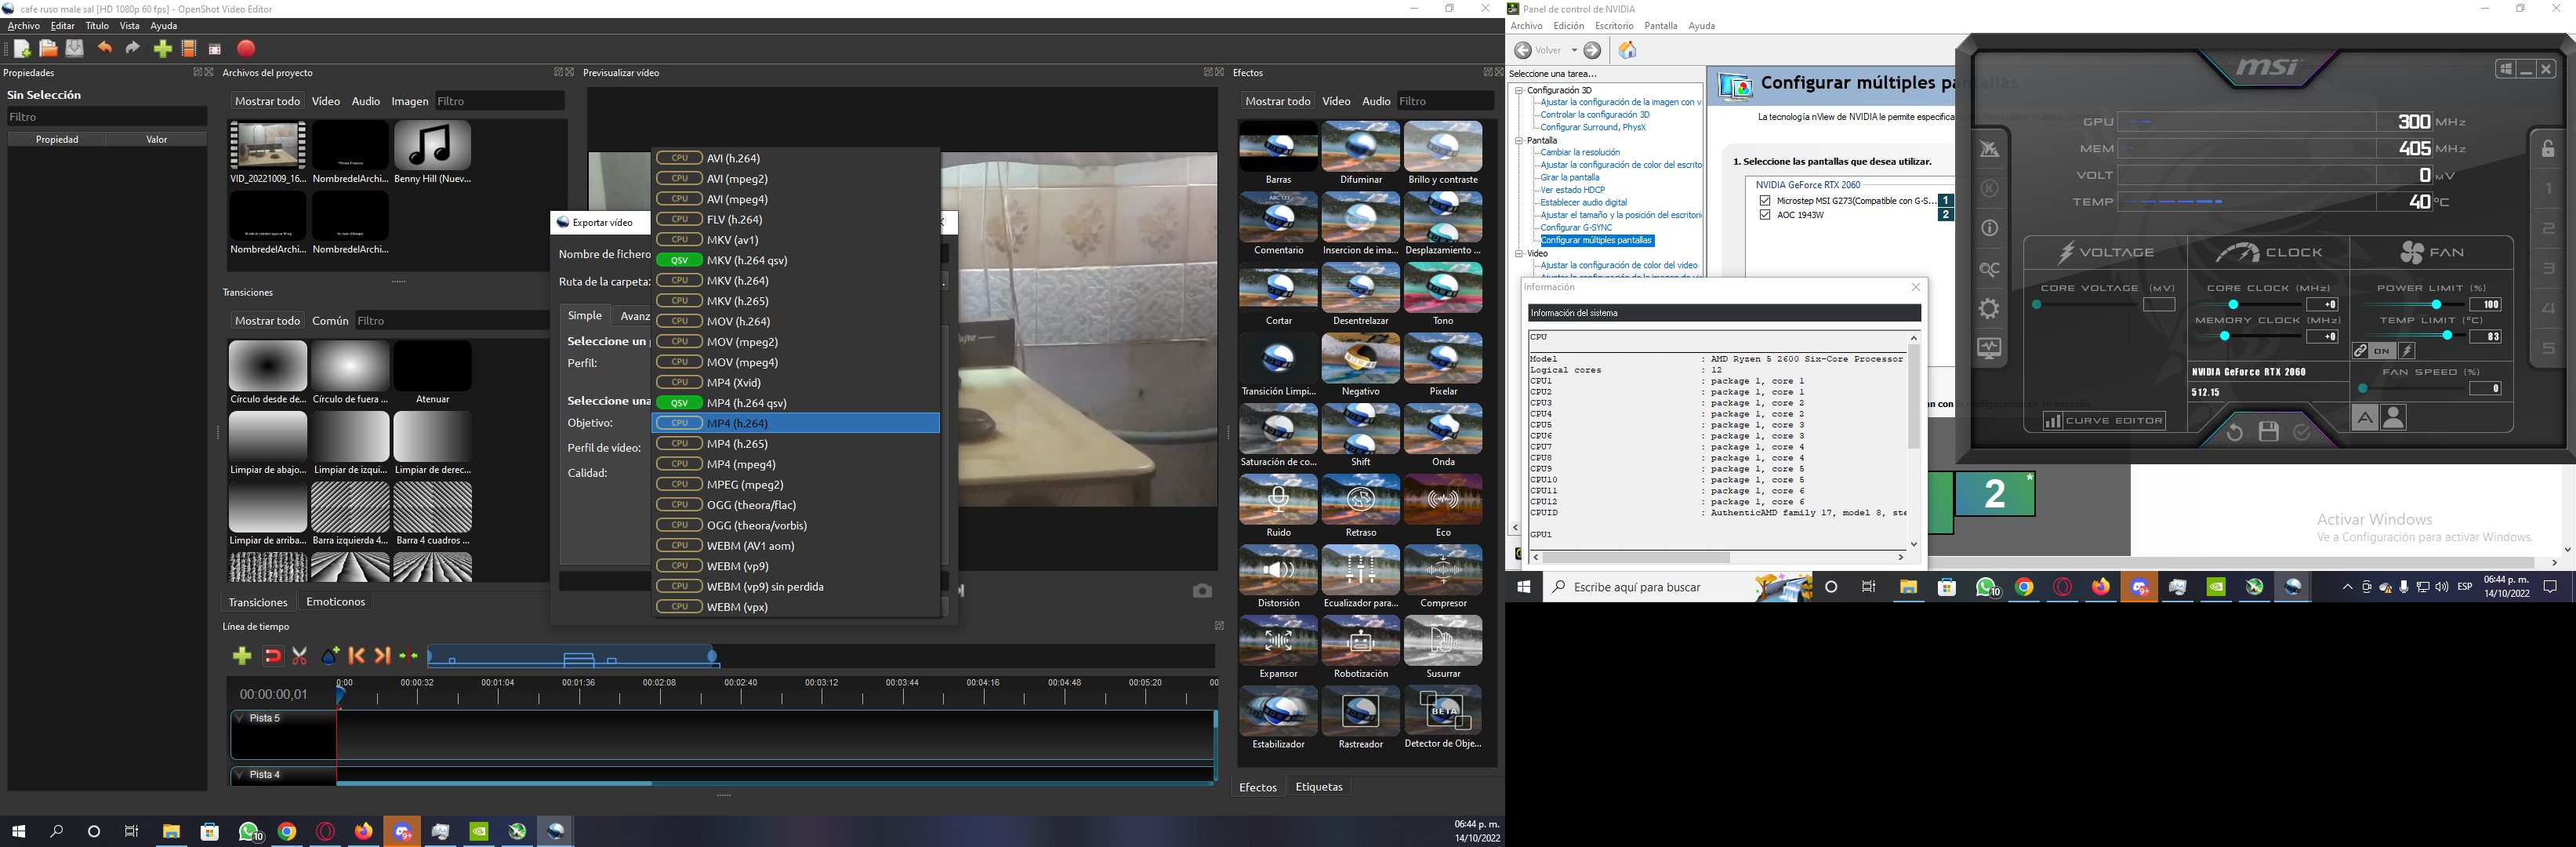Click the Undo arrow in OpenShot toolbar
This screenshot has height=847, width=2576.
coord(105,48)
